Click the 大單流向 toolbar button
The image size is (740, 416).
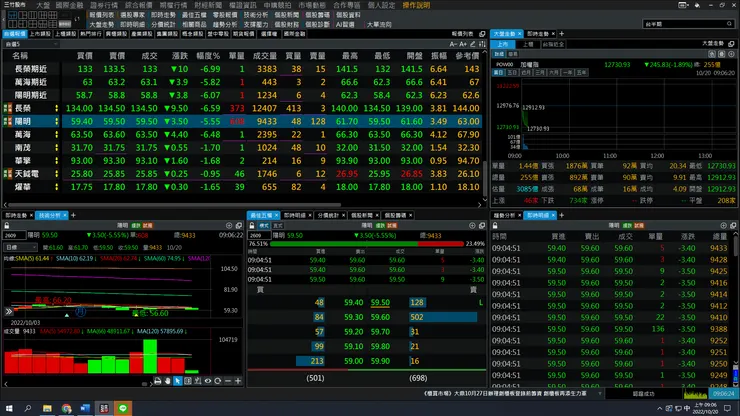pos(379,25)
